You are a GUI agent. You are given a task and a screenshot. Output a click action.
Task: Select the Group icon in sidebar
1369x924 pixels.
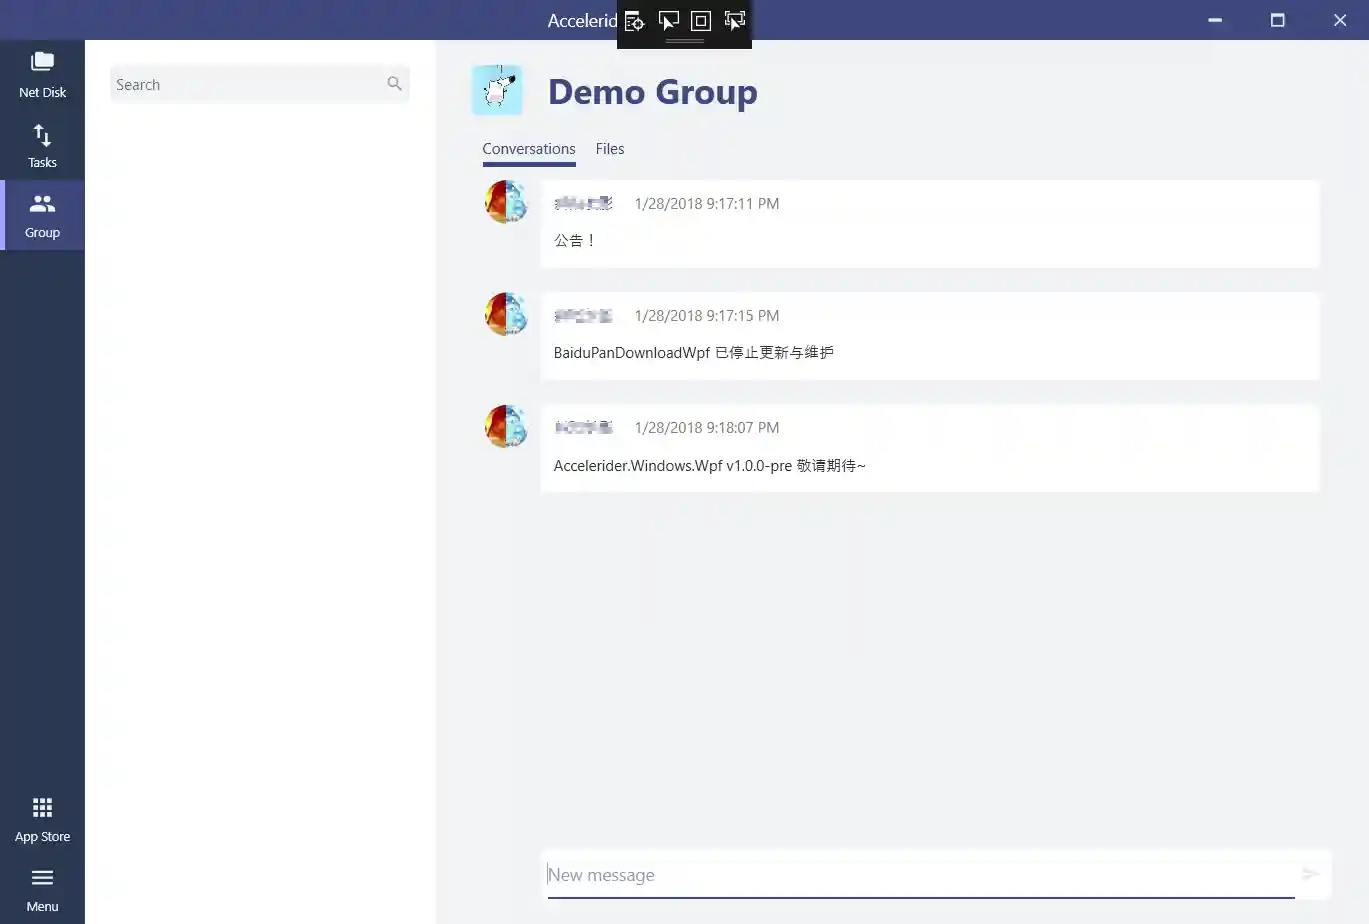tap(42, 213)
